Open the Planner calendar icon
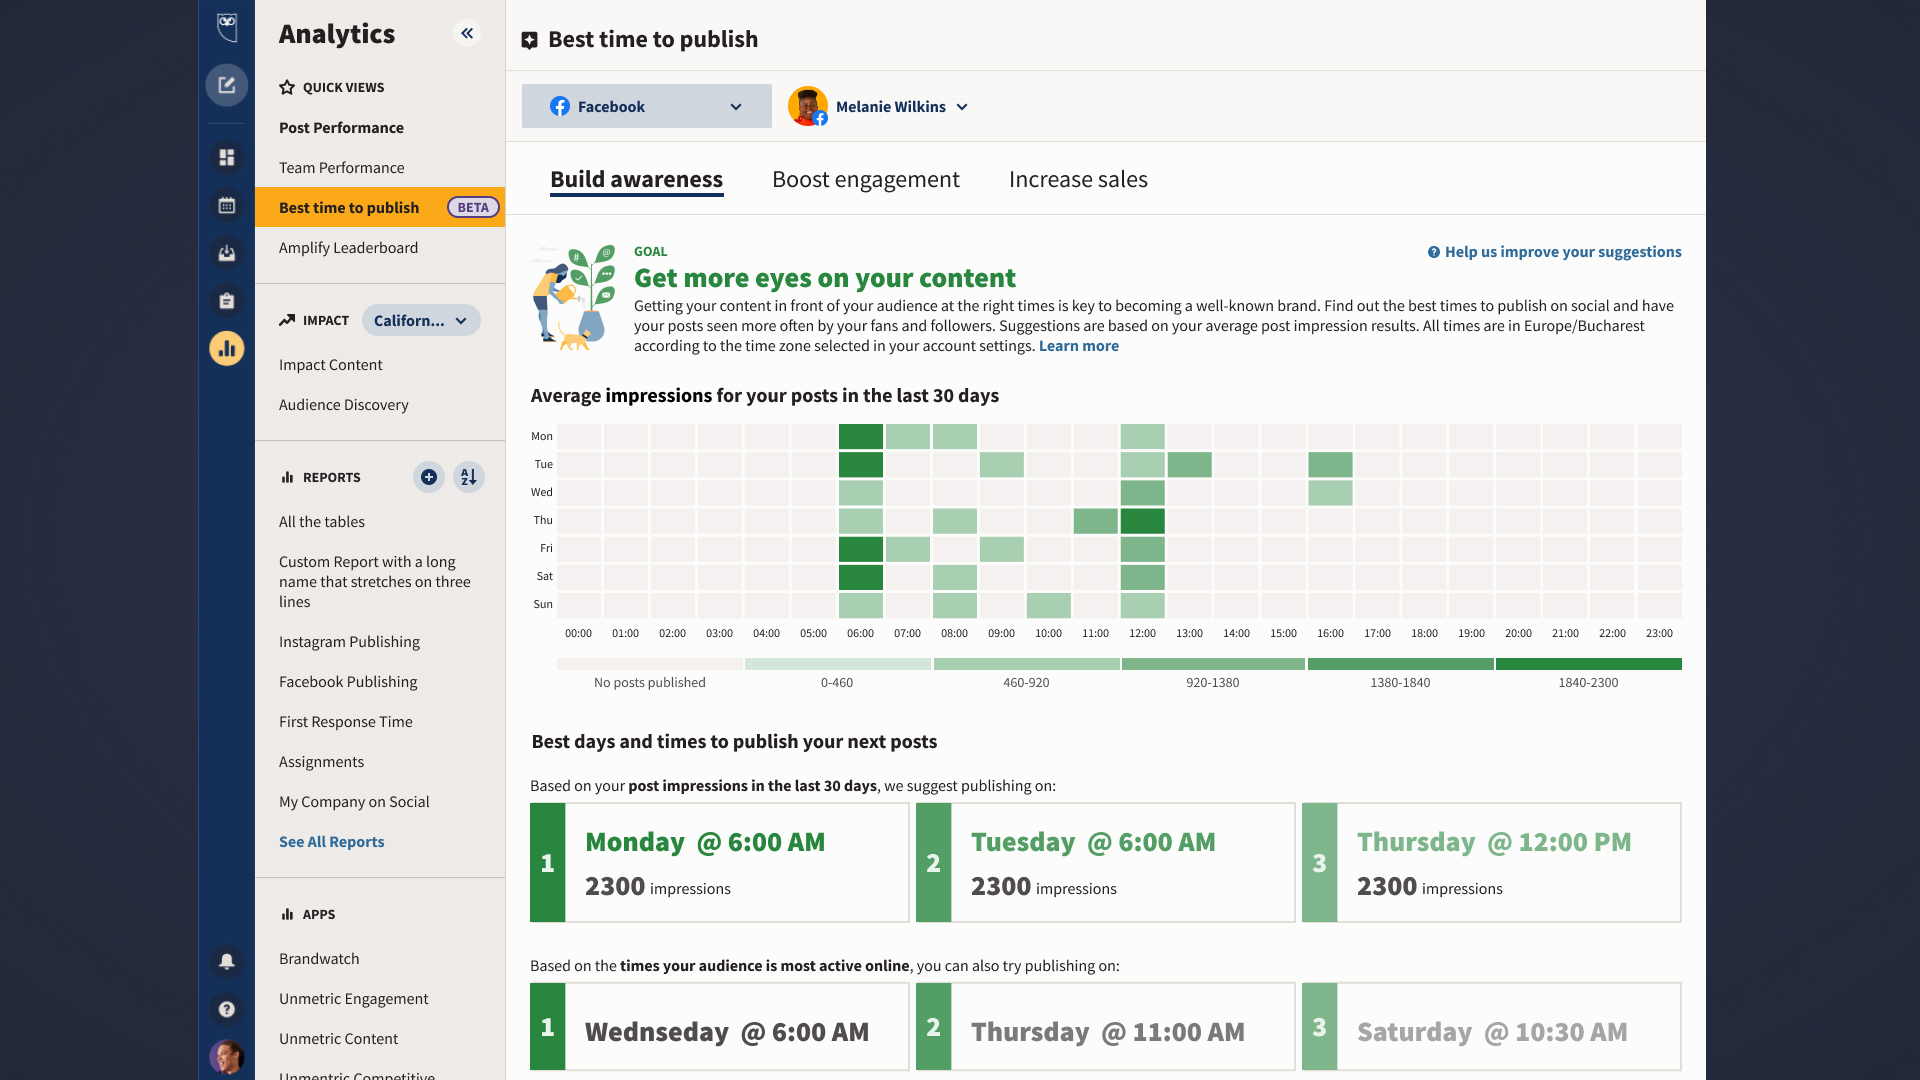Viewport: 1920px width, 1080px height. 227,205
